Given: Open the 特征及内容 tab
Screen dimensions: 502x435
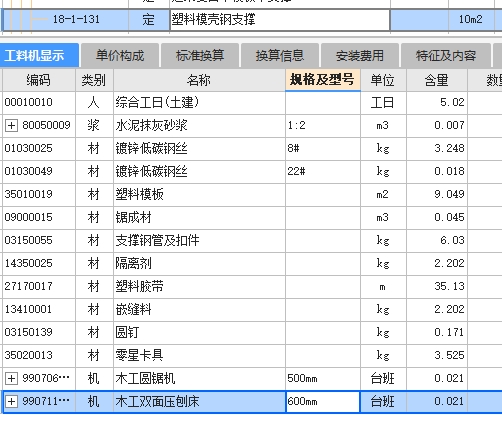Looking at the screenshot, I should pyautogui.click(x=446, y=55).
